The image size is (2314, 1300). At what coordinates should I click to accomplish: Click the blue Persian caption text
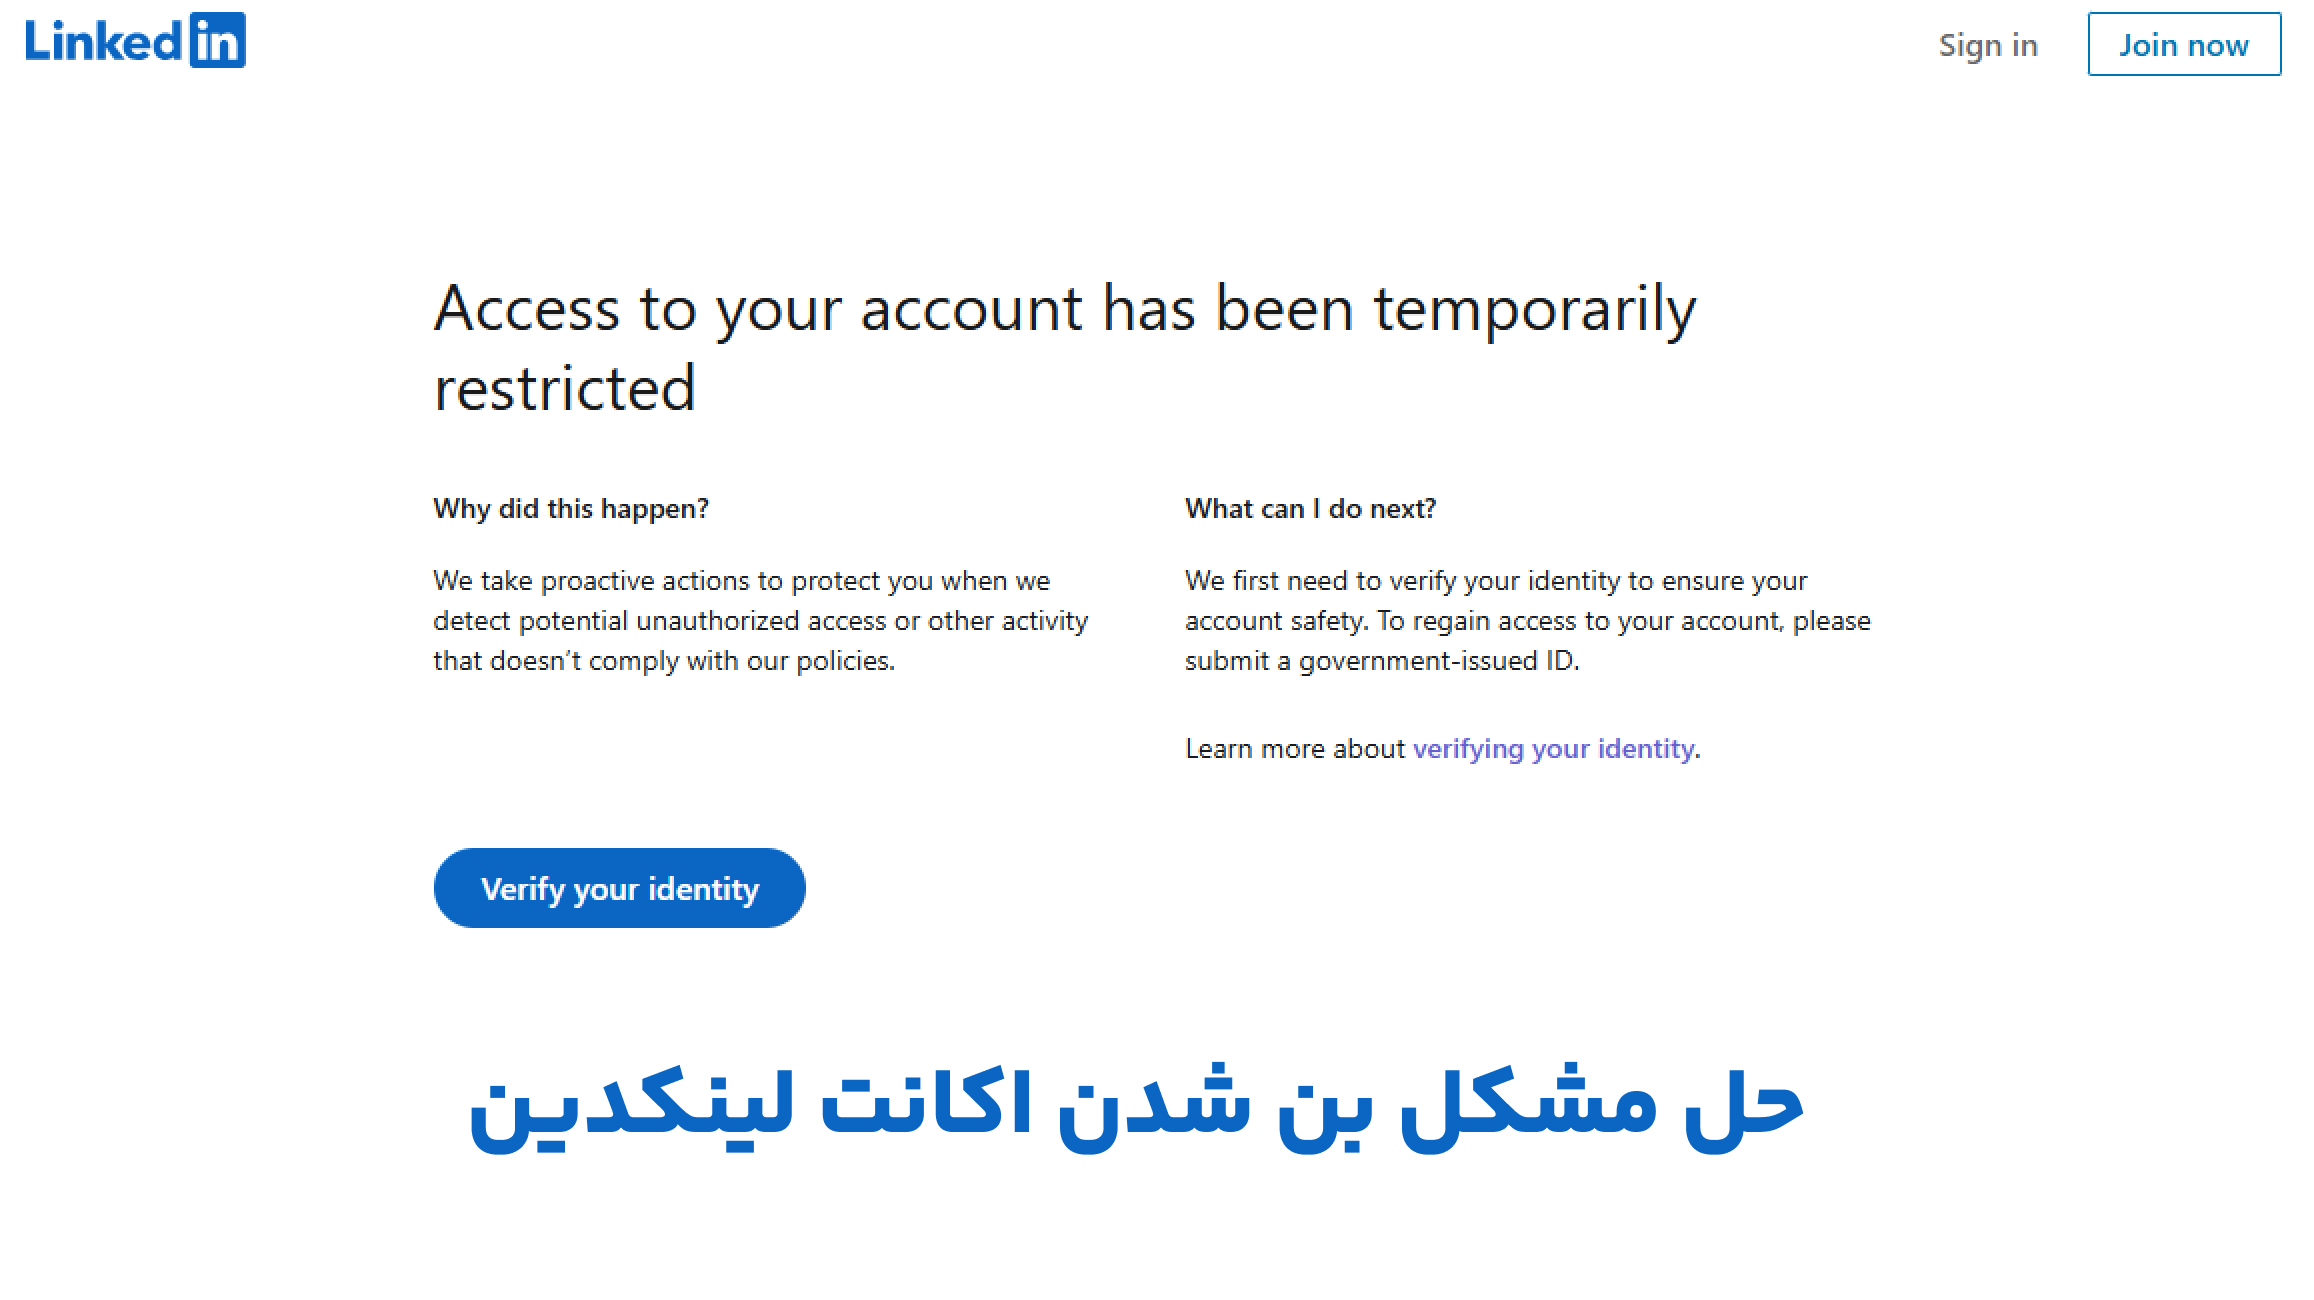[x=1136, y=1106]
